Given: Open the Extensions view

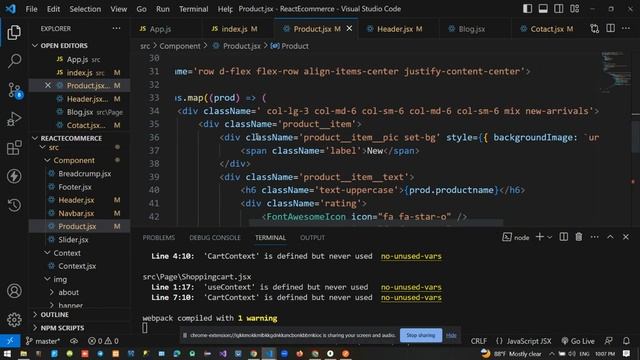Looking at the screenshot, I should tap(14, 147).
